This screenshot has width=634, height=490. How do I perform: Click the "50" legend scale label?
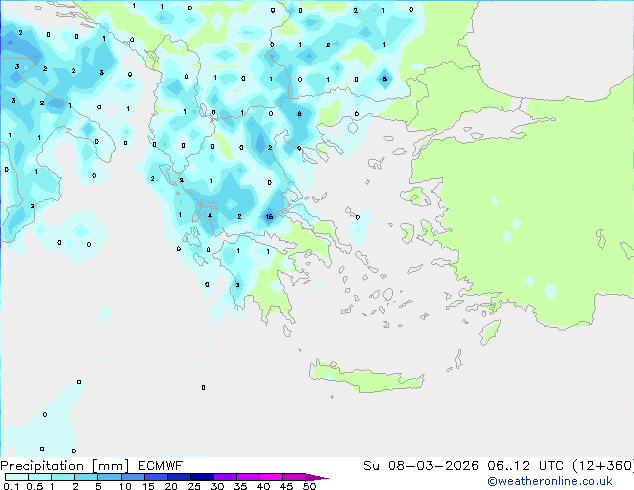pyautogui.click(x=309, y=486)
